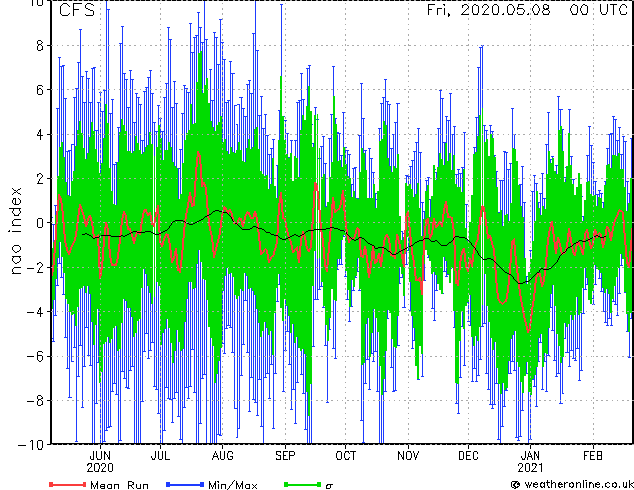Click the Min/Max legend label

[x=233, y=485]
